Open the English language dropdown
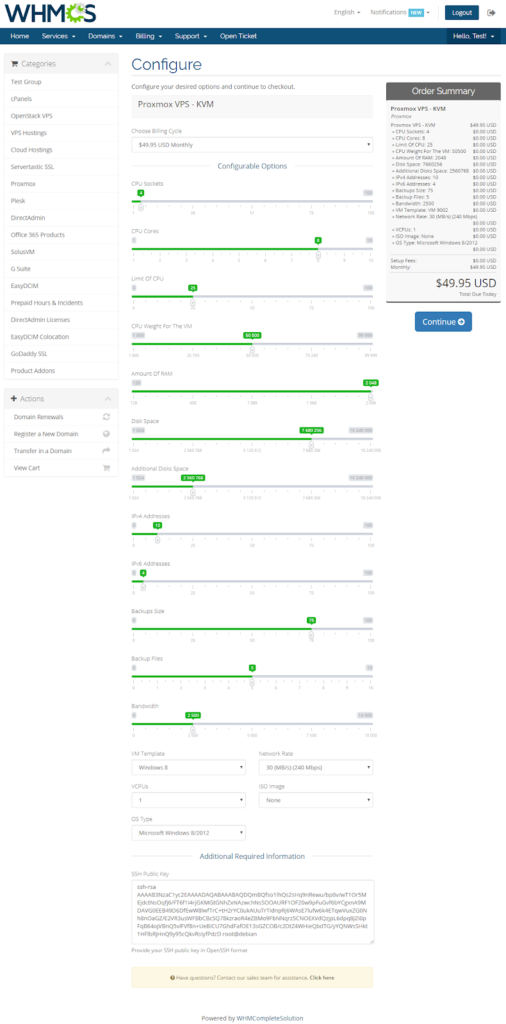506x1024 pixels. pos(347,12)
